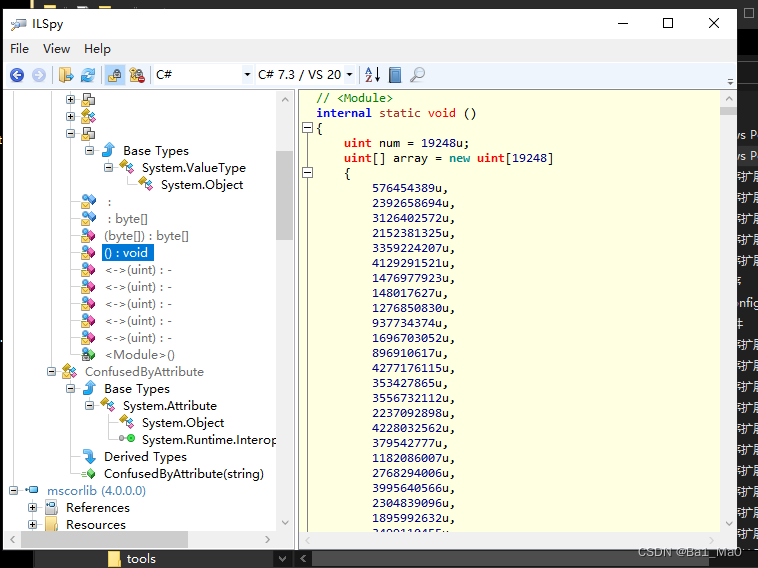The width and height of the screenshot is (758, 568).
Task: Select the '(byte[]) : byte[]' method
Action: pos(146,236)
